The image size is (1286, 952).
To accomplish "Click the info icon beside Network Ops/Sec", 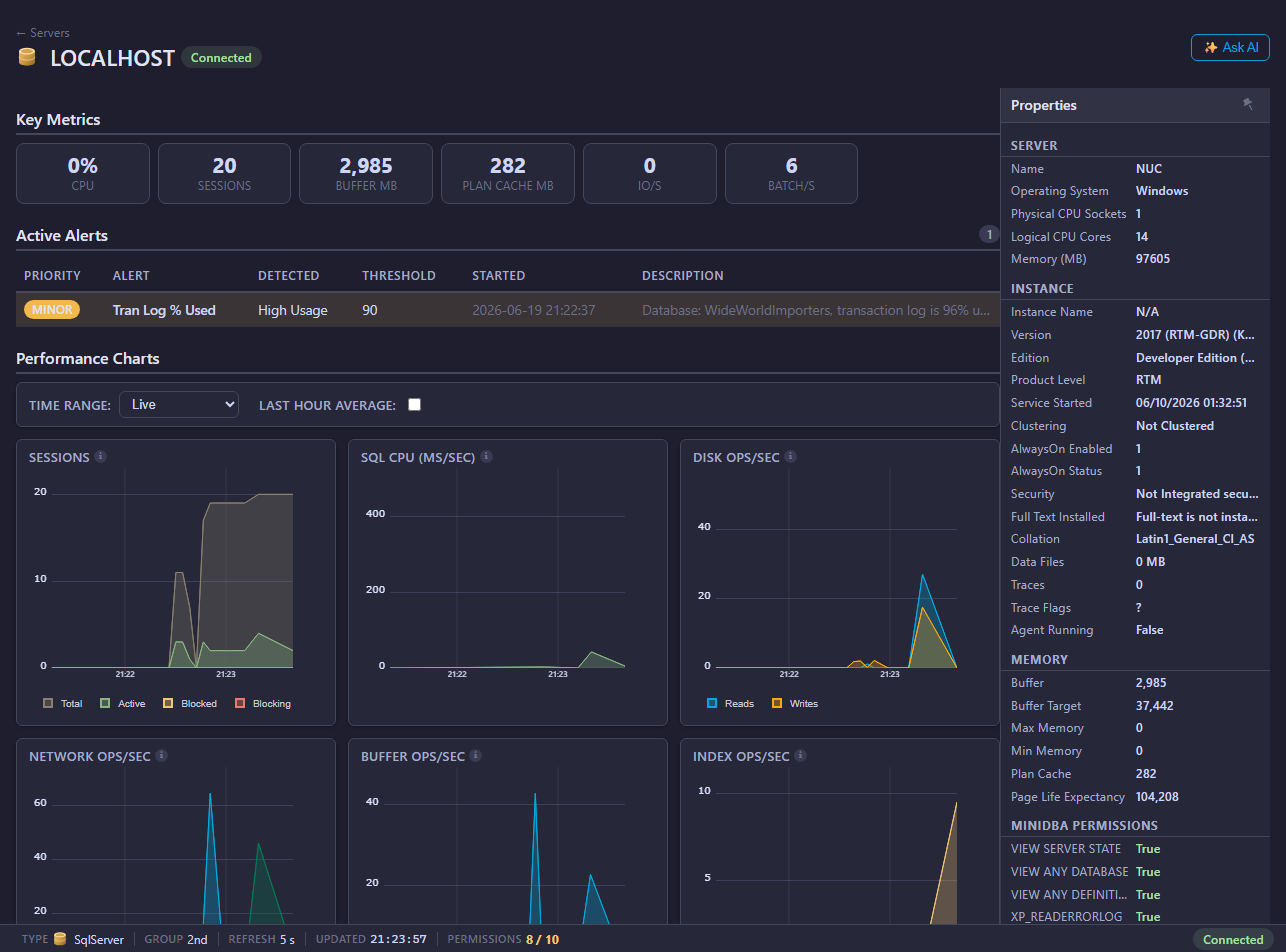I will click(x=161, y=756).
